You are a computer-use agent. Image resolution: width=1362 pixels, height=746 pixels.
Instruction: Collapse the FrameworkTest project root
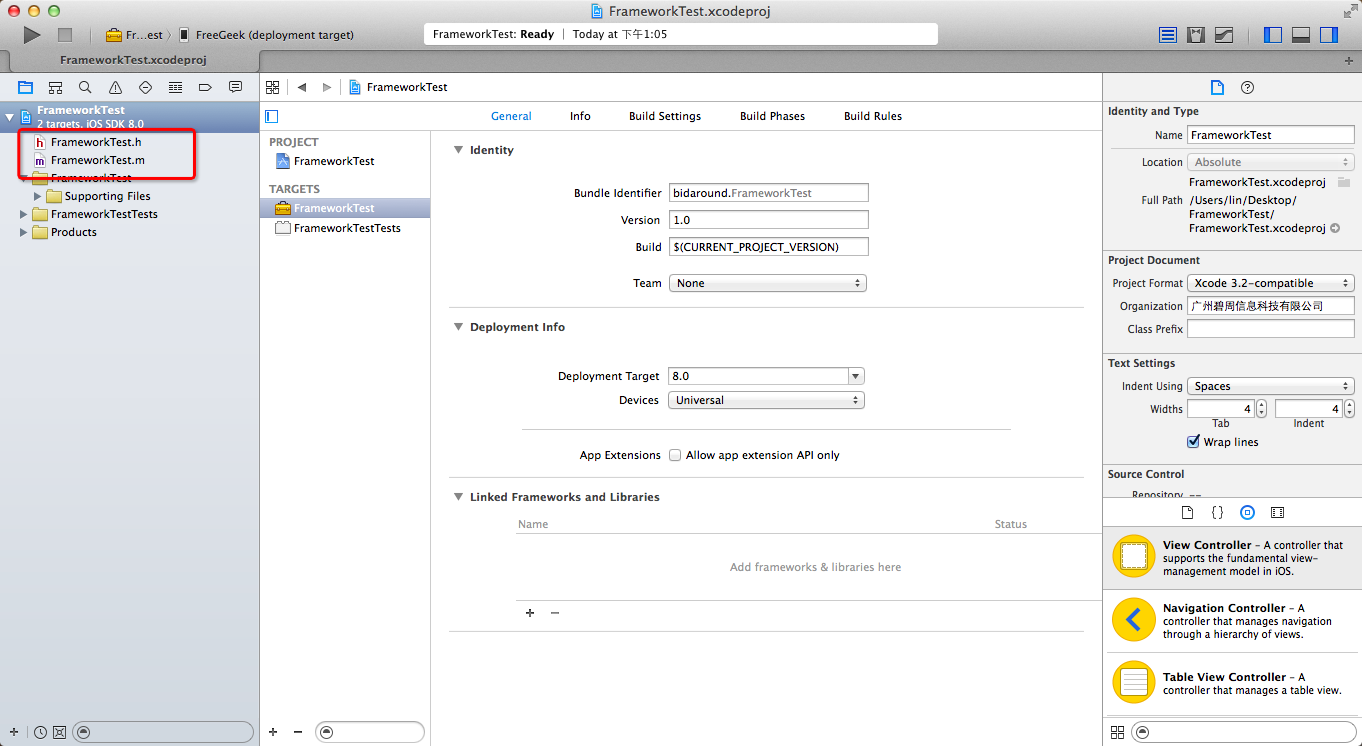(10, 117)
